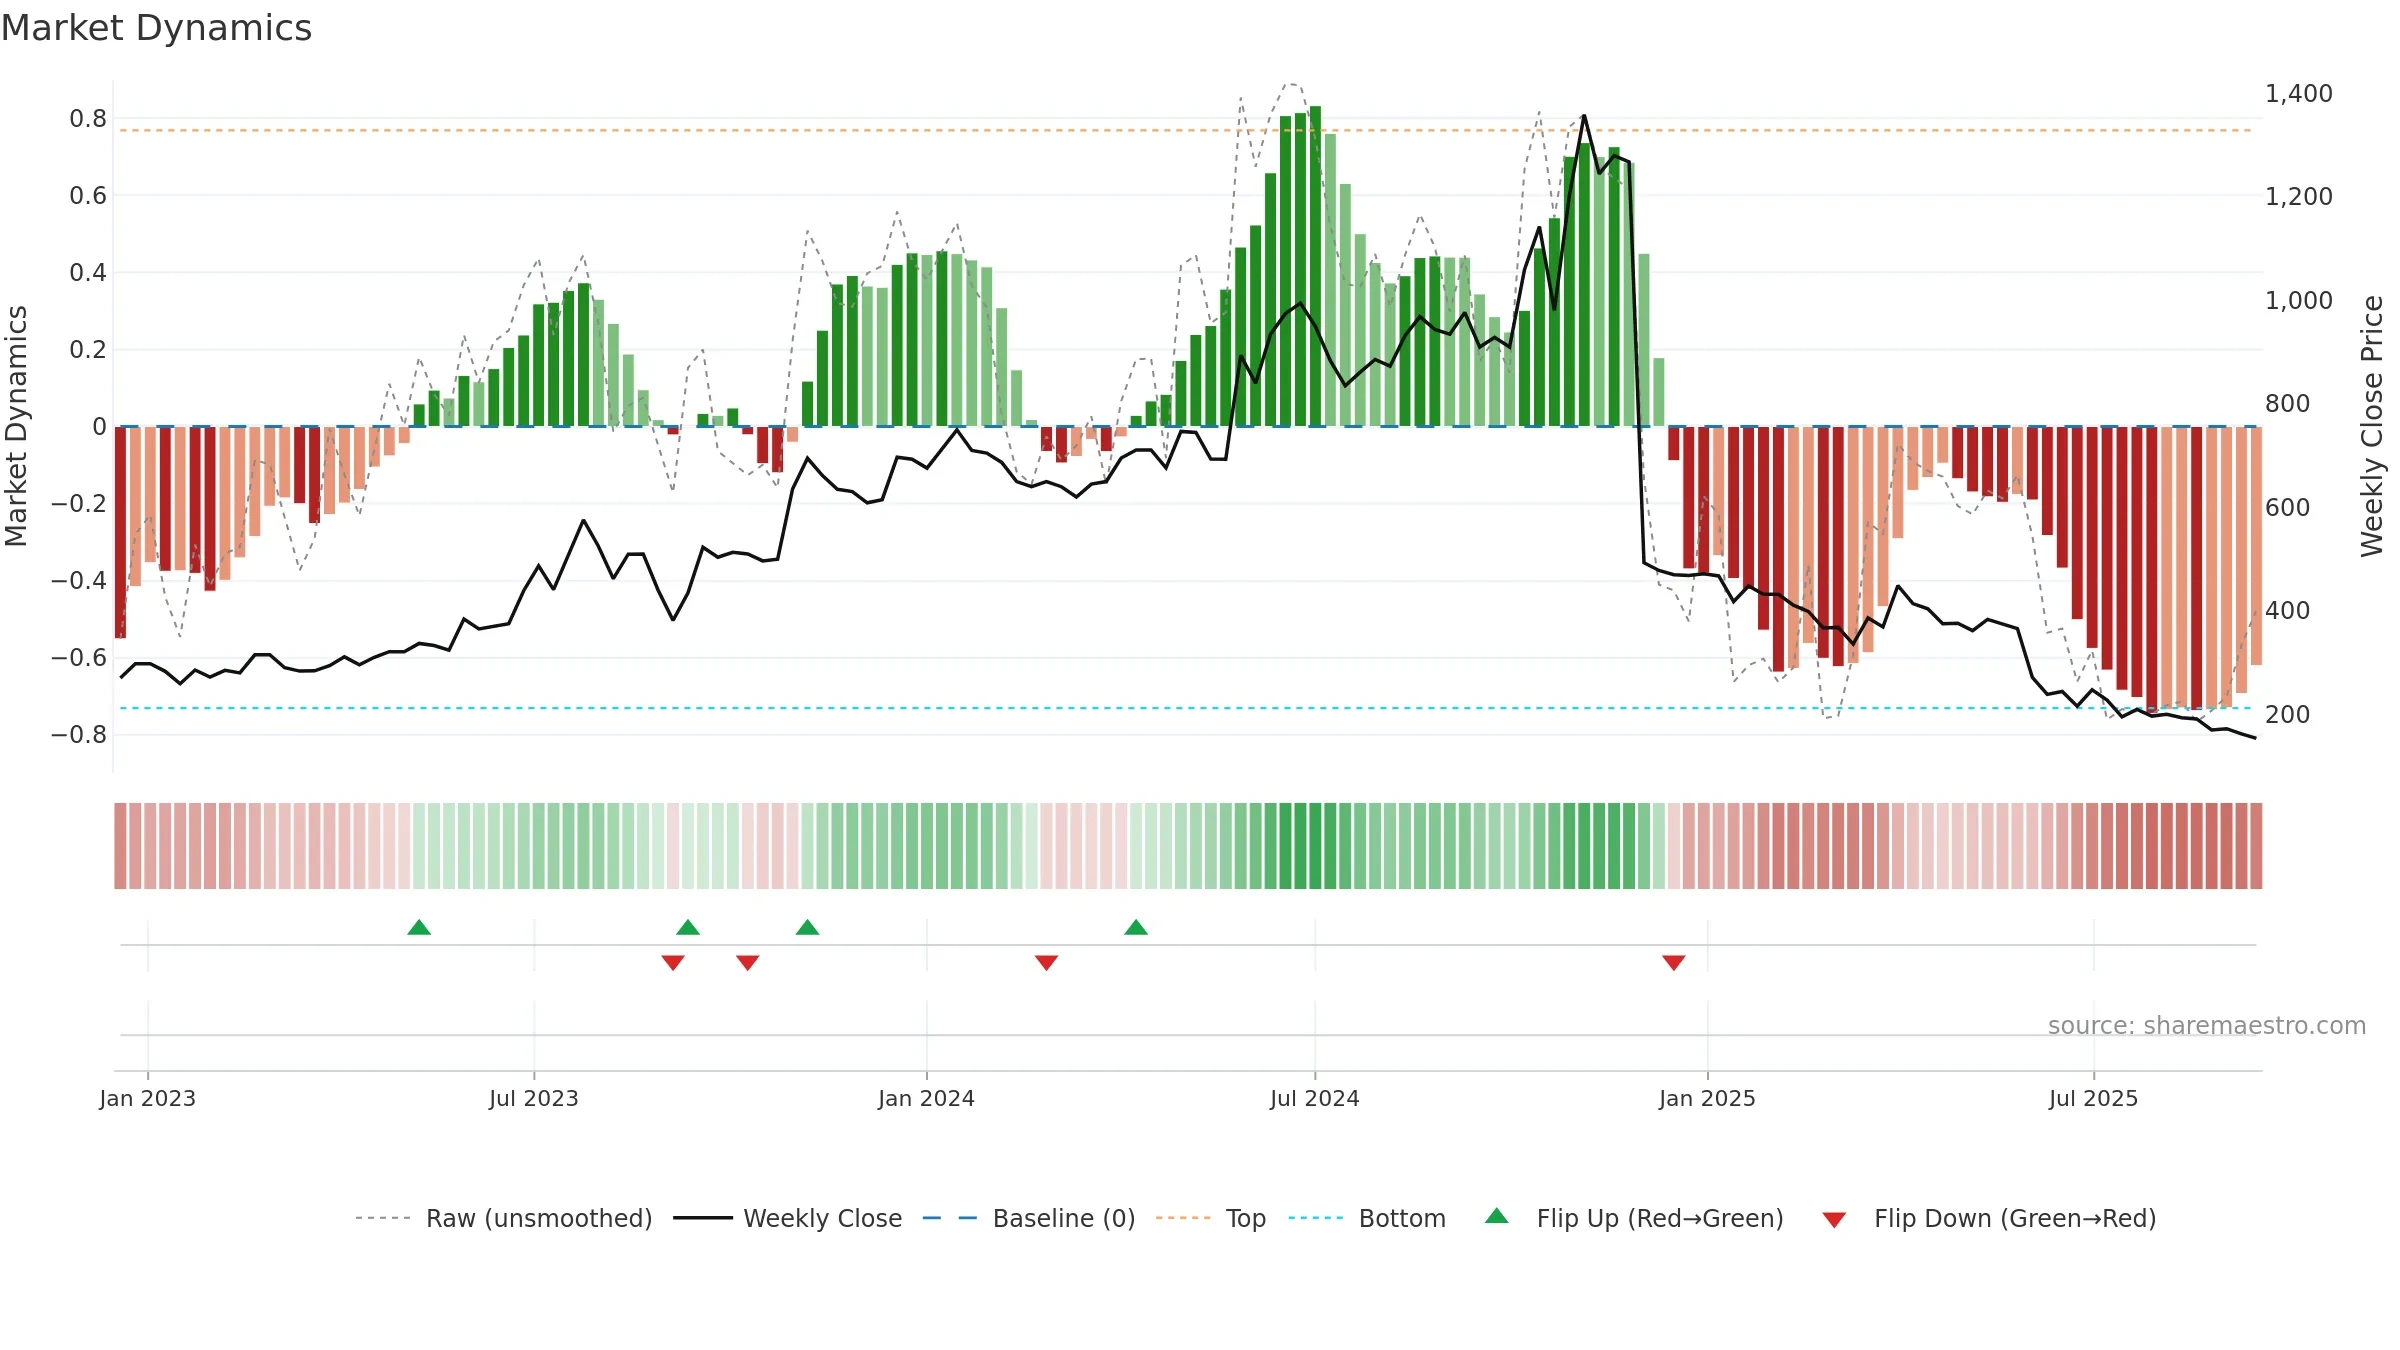2400x1350 pixels.
Task: Click the third green flip-up triangle before Jan 2024
Action: pos(808,928)
